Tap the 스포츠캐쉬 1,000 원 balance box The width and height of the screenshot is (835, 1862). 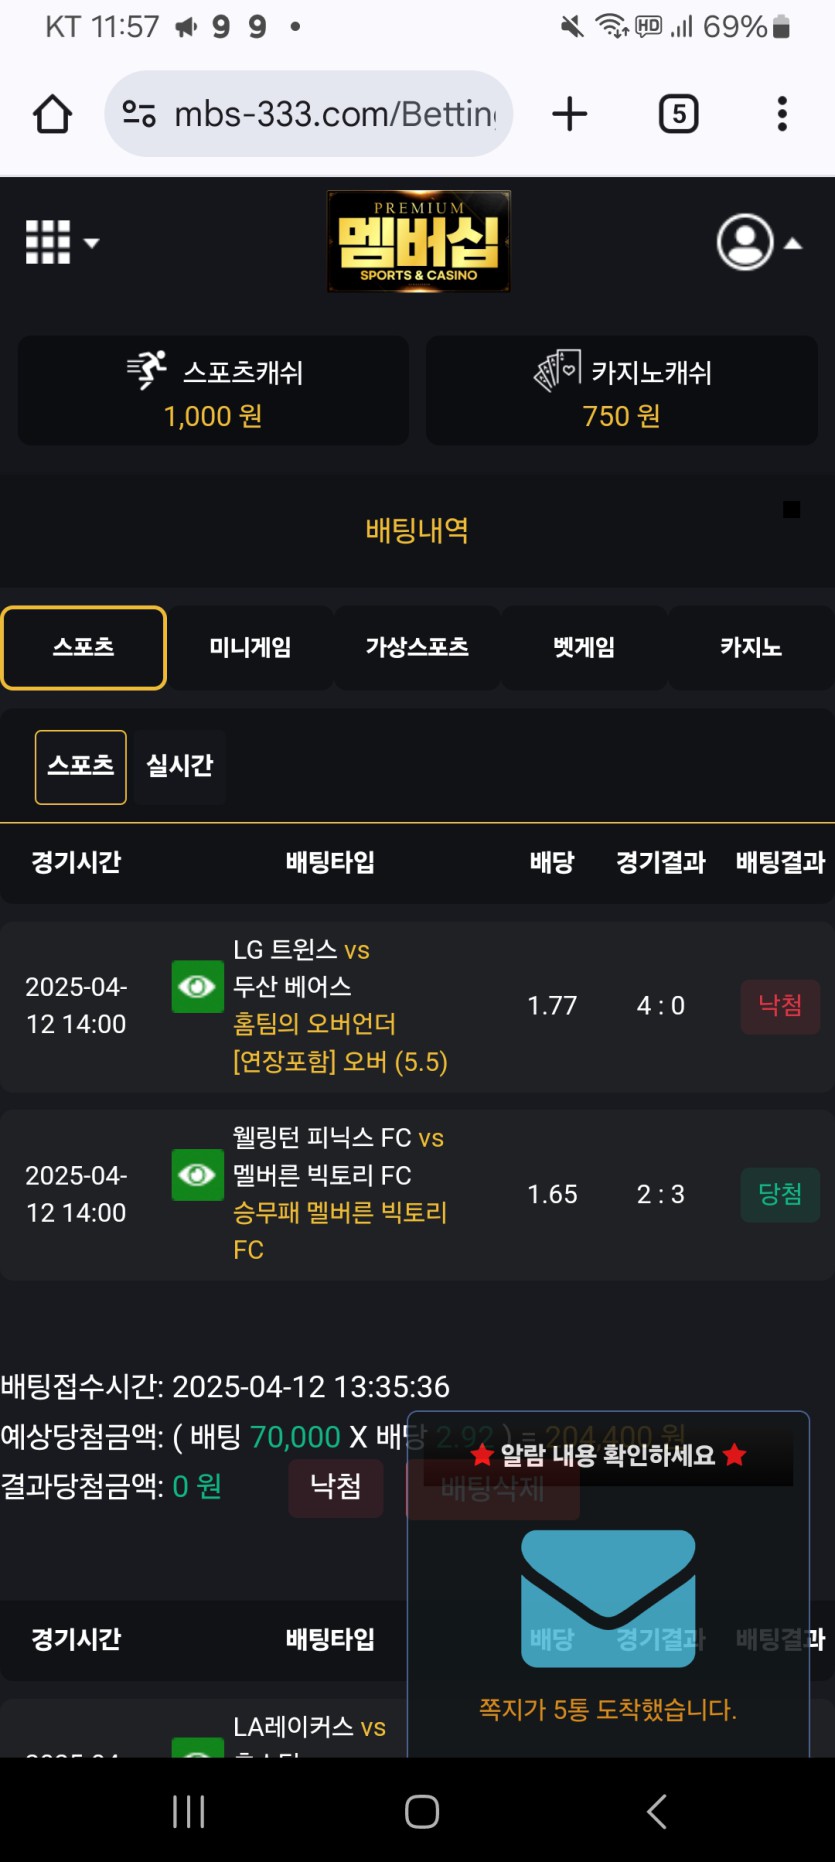tap(213, 391)
